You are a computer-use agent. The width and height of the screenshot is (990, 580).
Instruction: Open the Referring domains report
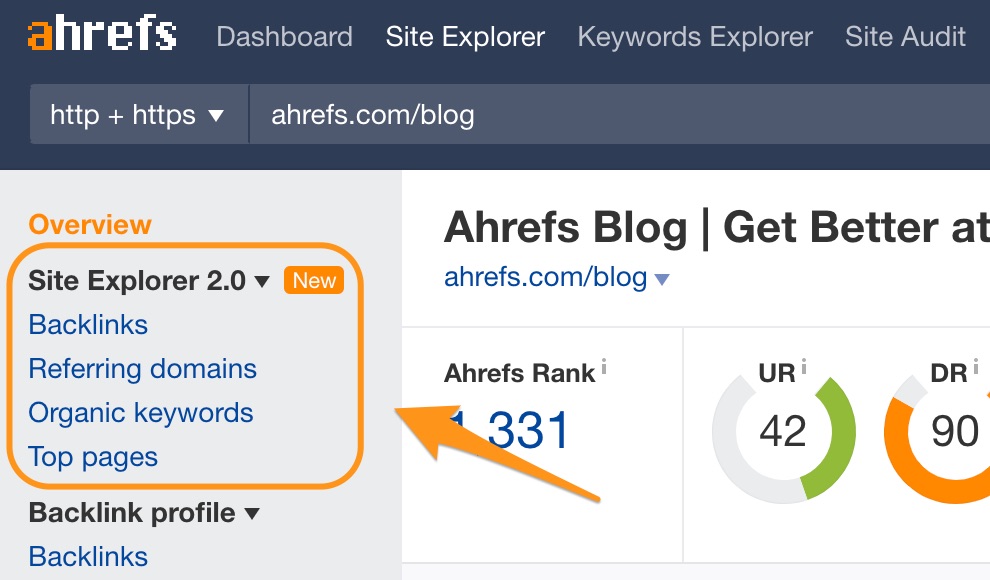(x=143, y=369)
